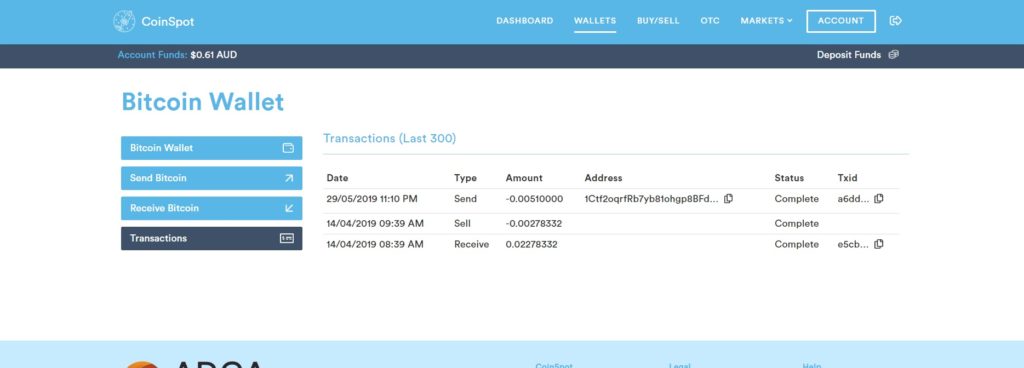Copy the address 1Ctf2oqrfRb7yb8tohgp8BFd
1024x368 pixels.
pos(728,198)
